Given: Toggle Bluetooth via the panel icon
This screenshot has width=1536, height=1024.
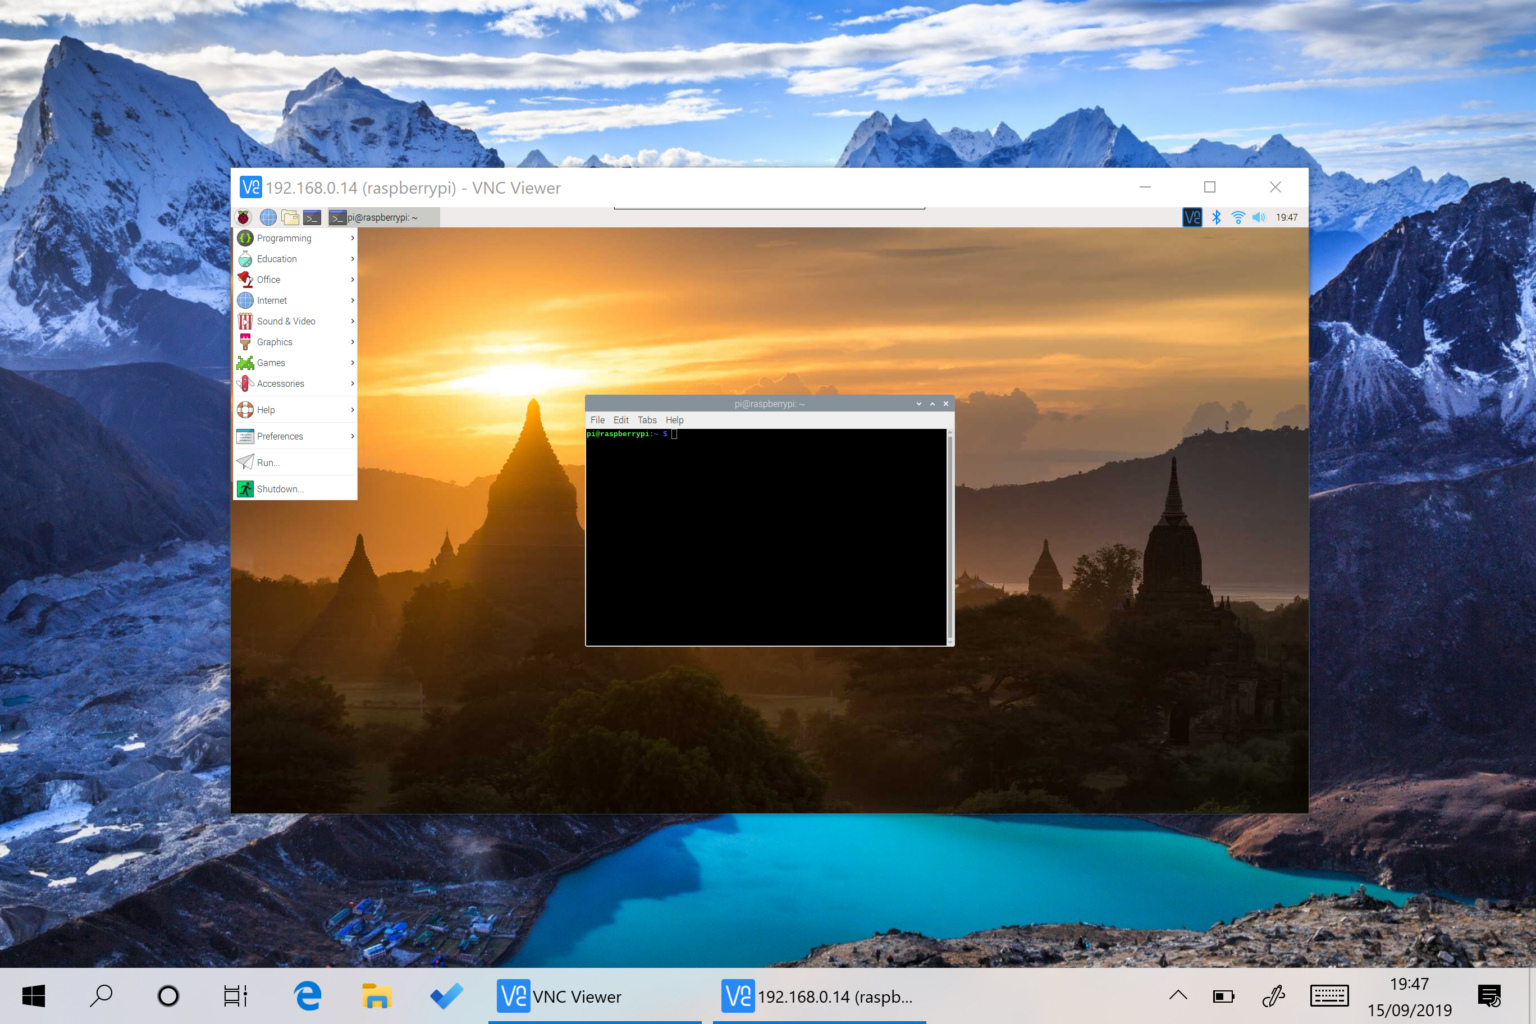Looking at the screenshot, I should tap(1215, 217).
